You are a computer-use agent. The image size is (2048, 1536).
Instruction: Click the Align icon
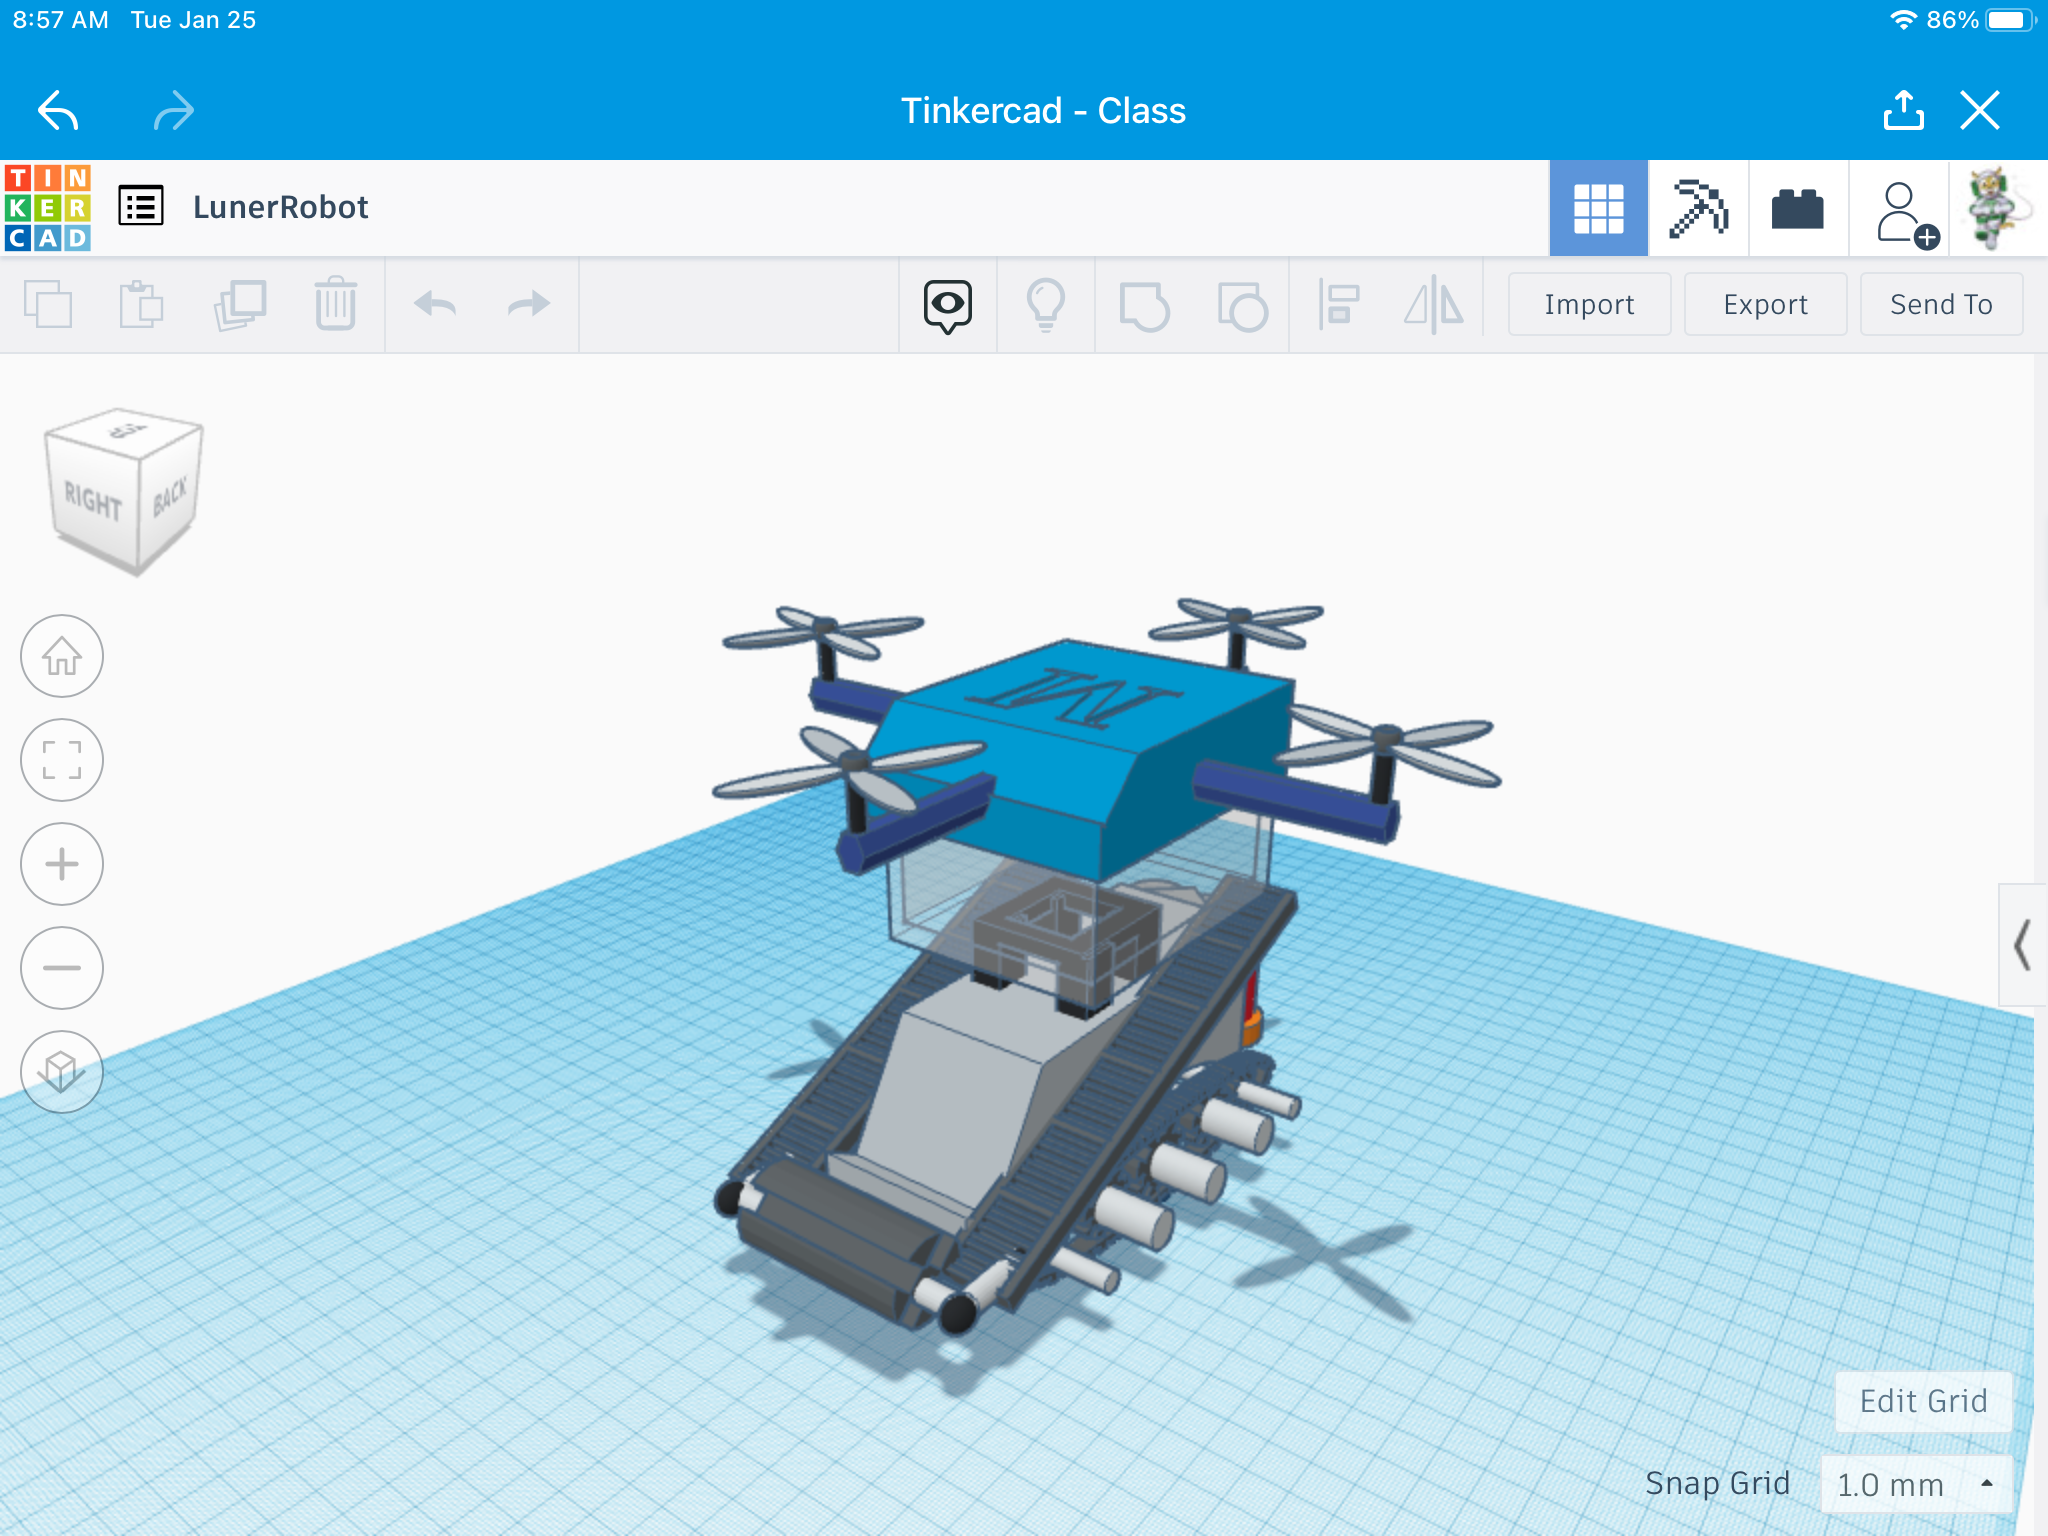(1338, 304)
